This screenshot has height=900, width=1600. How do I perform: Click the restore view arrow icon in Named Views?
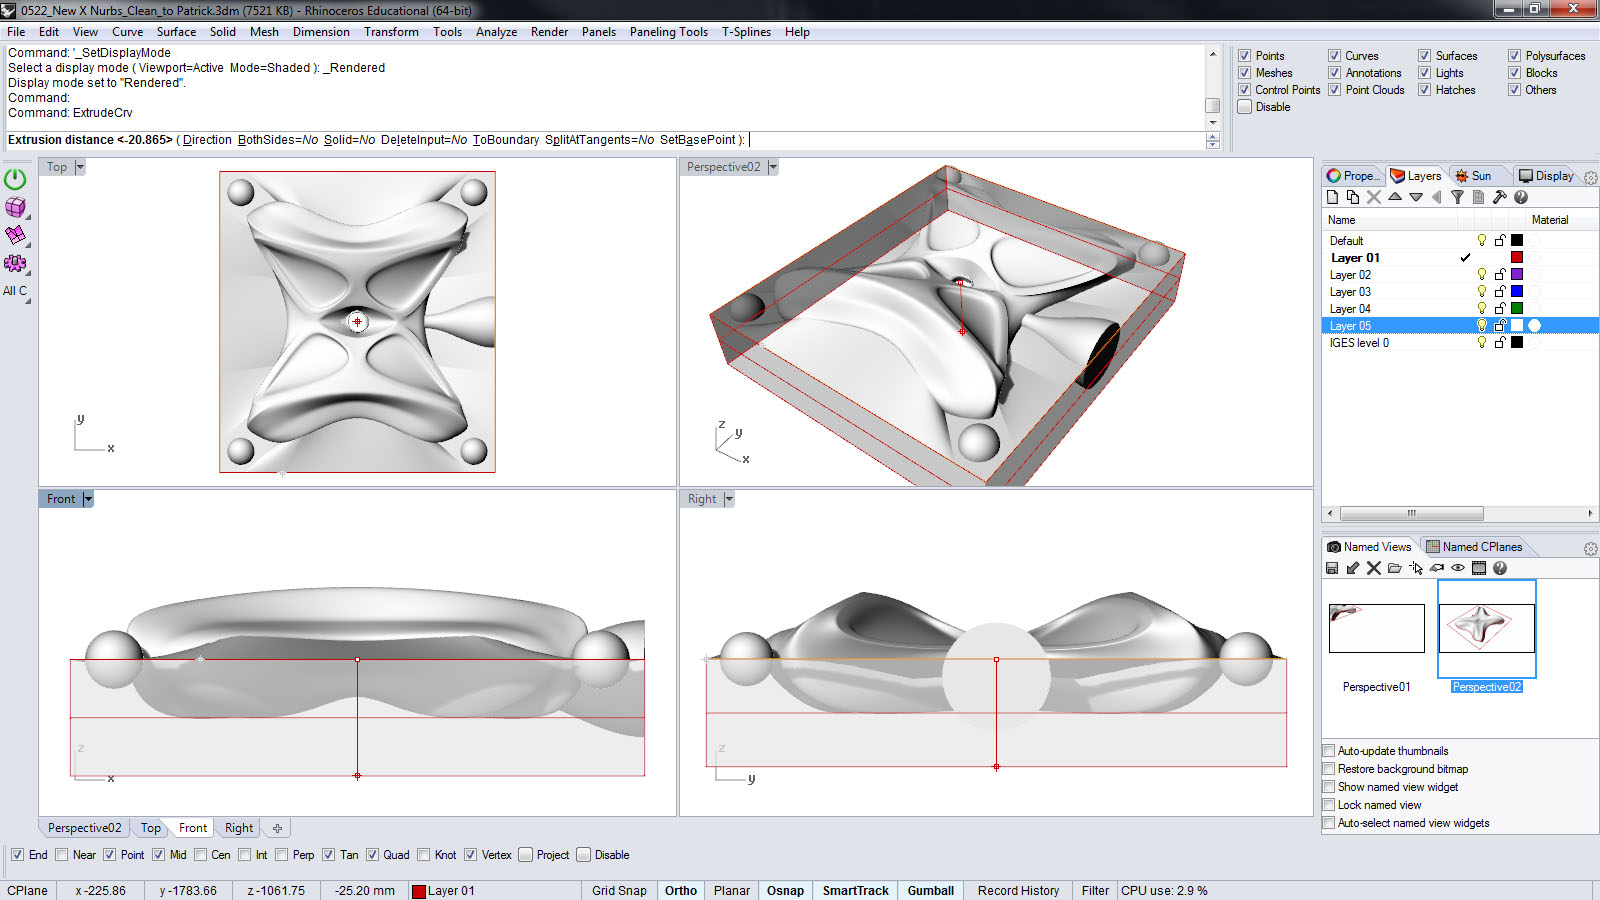(x=1353, y=568)
